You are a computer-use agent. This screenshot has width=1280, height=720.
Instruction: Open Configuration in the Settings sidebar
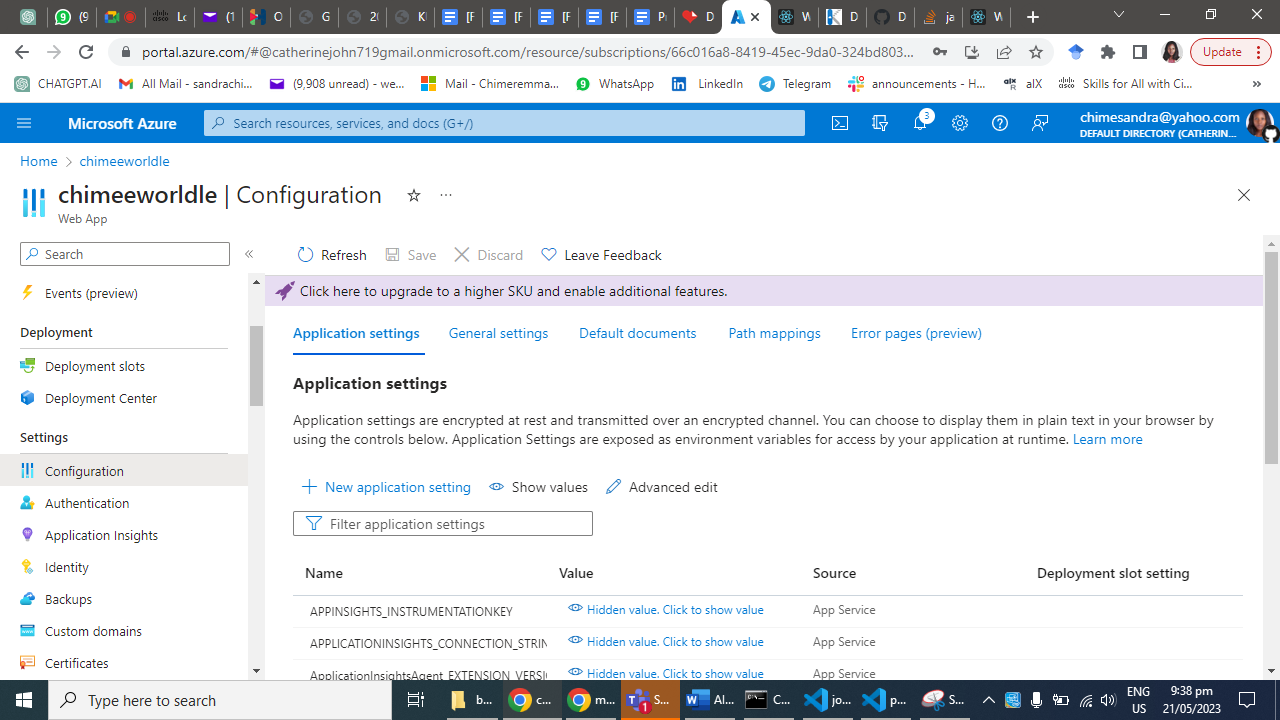[124, 471]
